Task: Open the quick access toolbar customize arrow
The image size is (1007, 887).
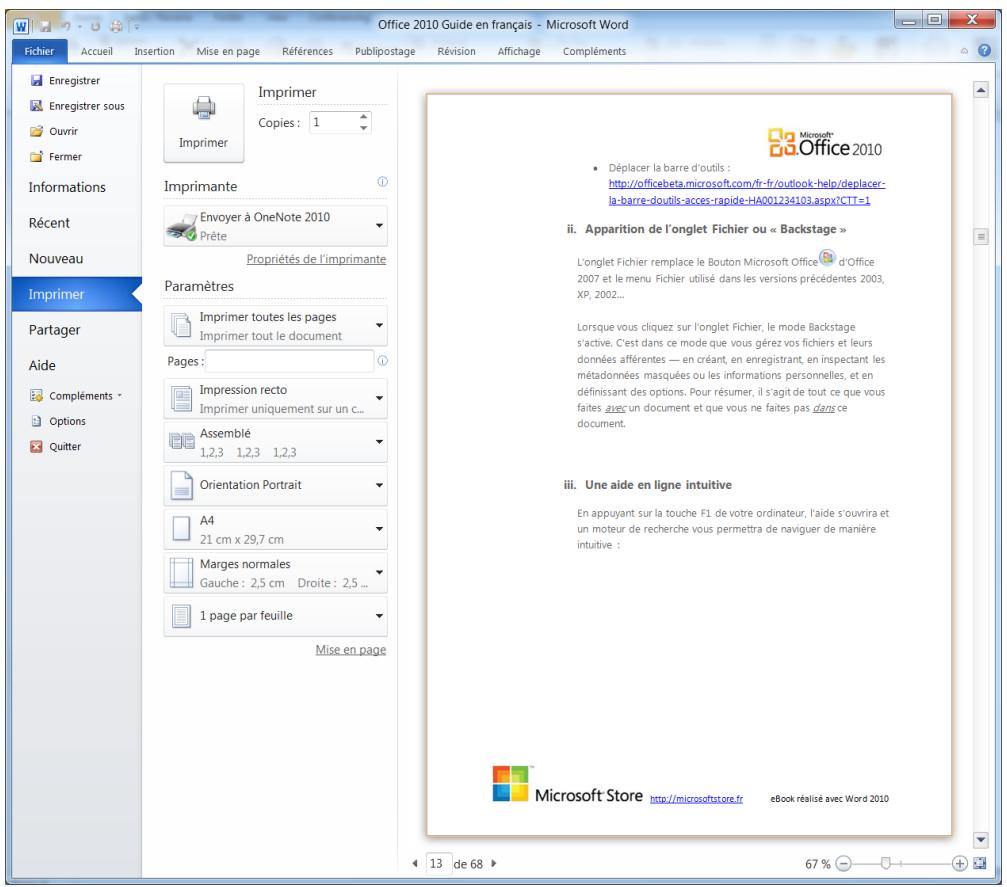Action: pyautogui.click(x=136, y=27)
